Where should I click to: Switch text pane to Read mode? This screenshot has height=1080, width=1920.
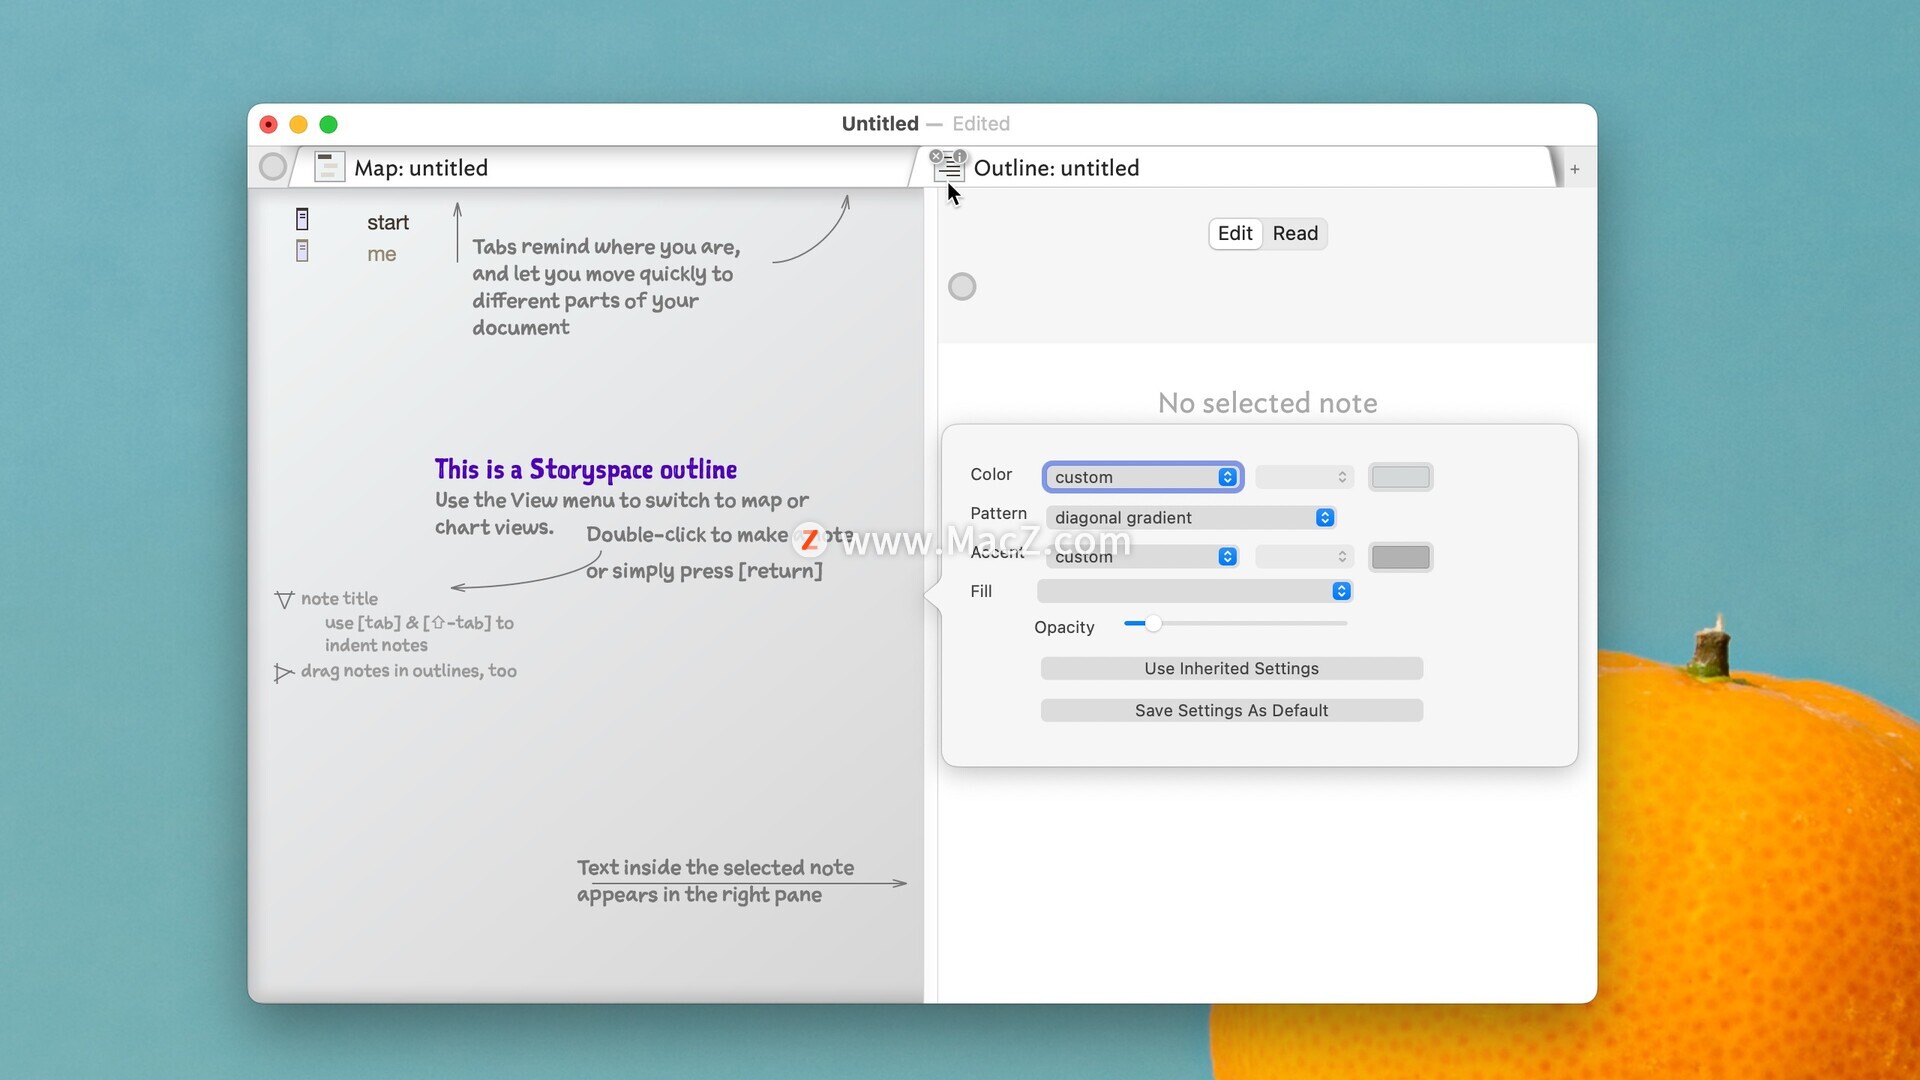[1295, 233]
